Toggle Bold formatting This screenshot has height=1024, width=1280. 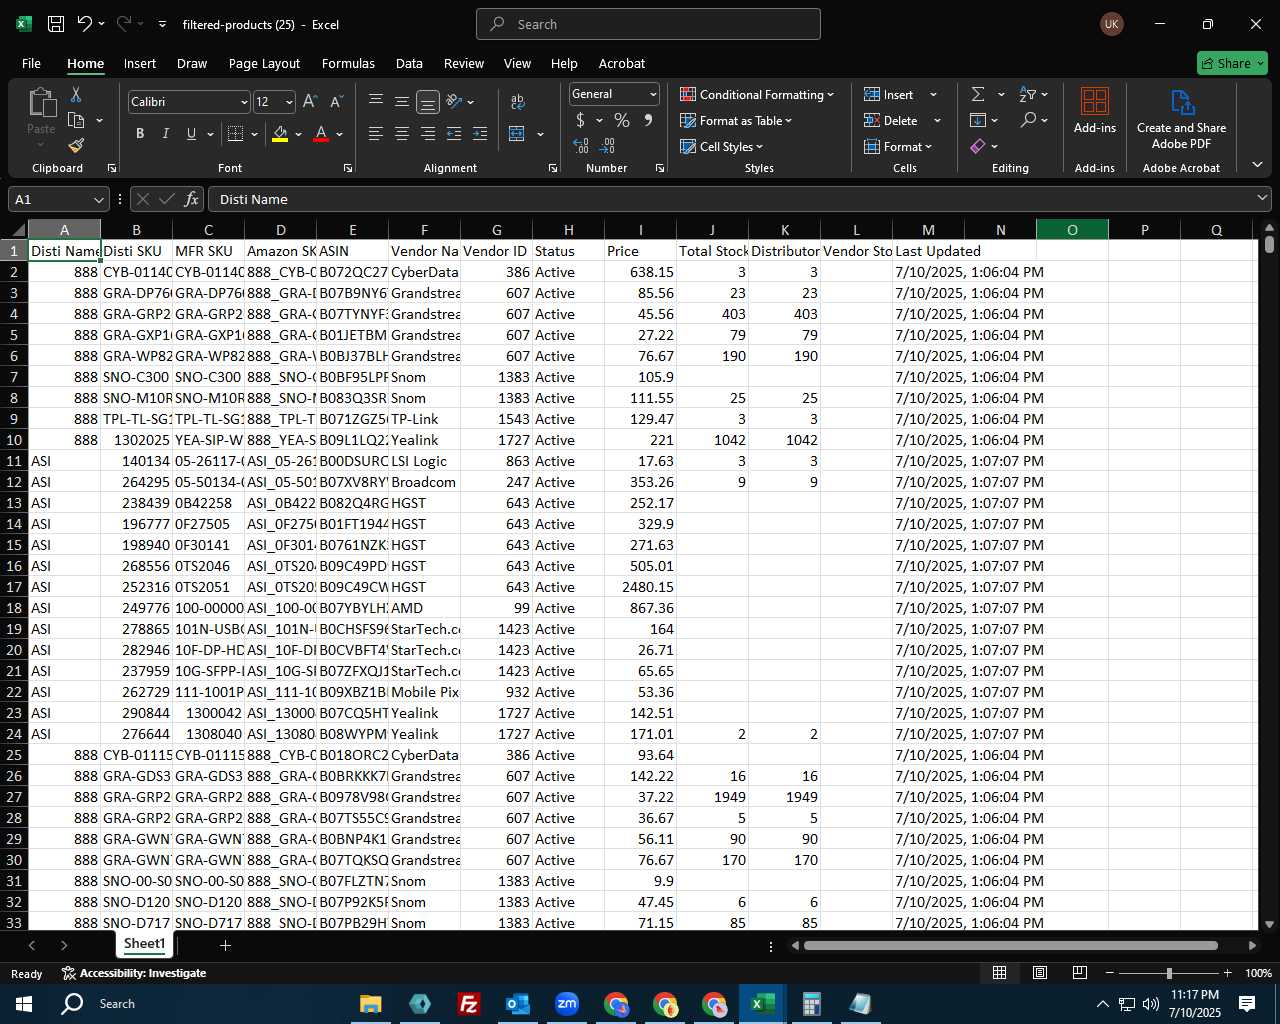click(x=140, y=133)
